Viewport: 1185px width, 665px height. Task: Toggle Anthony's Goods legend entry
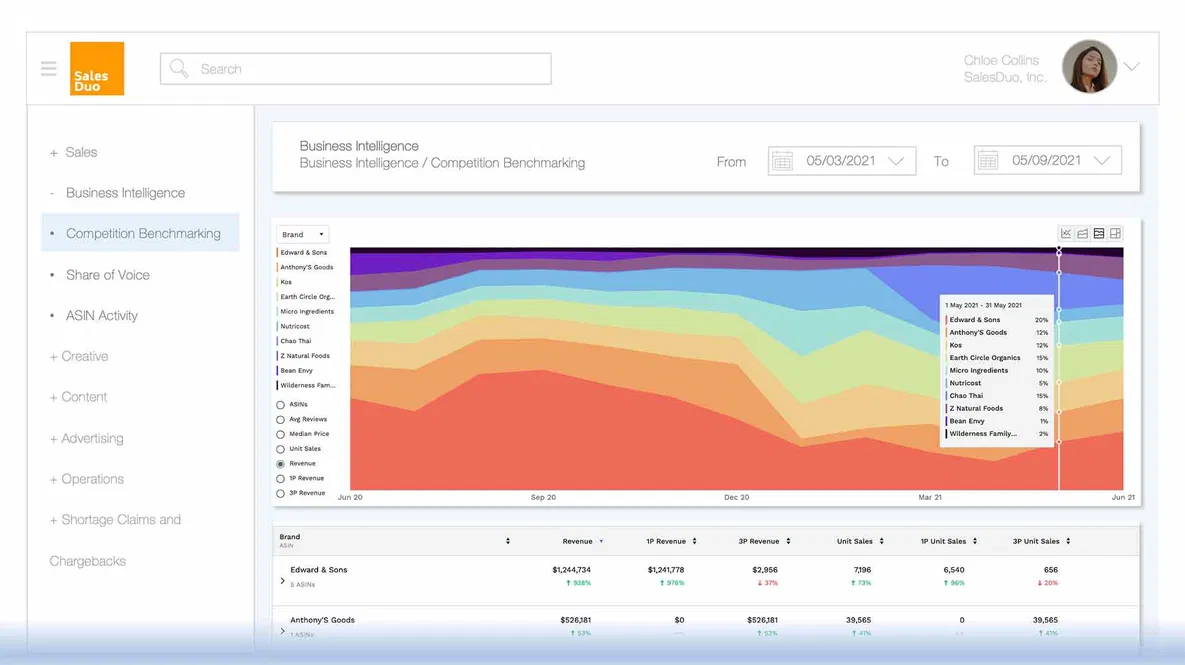pos(305,268)
